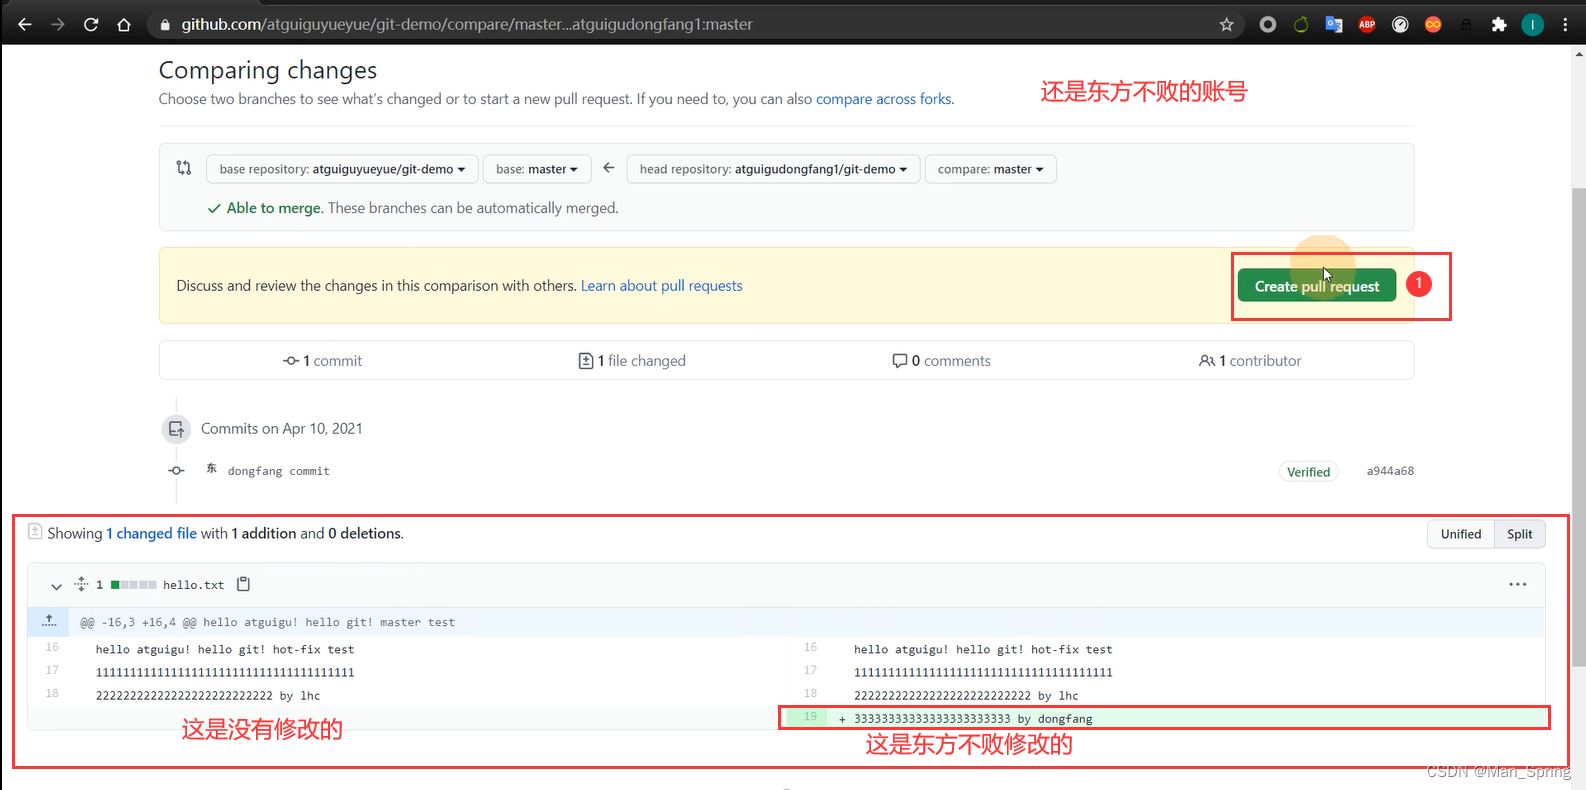Open the ABP adblock extension icon
This screenshot has width=1586, height=790.
1367,25
